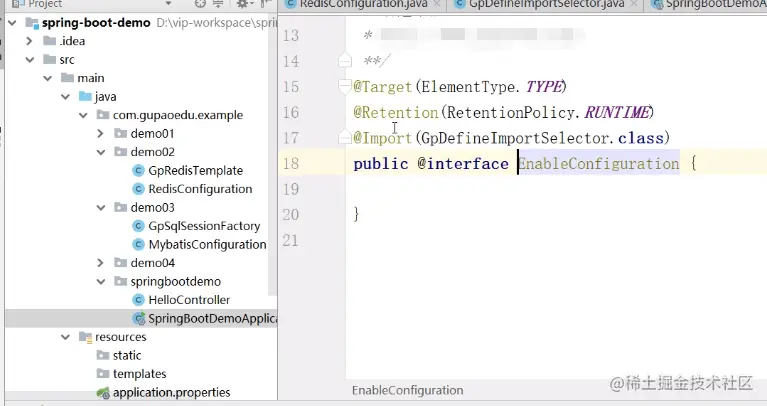Click the @Retention annotation in code
The height and width of the screenshot is (406, 767).
pyautogui.click(x=396, y=113)
